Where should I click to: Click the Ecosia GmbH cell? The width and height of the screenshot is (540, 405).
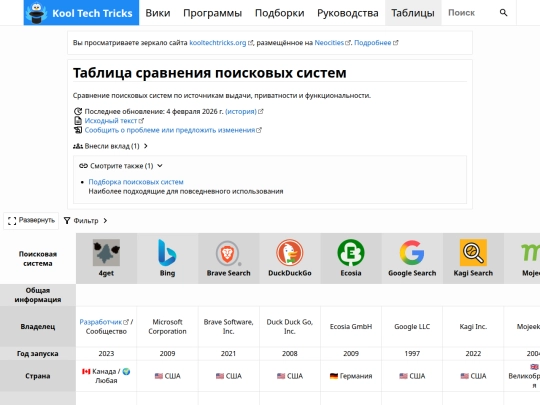pos(351,326)
